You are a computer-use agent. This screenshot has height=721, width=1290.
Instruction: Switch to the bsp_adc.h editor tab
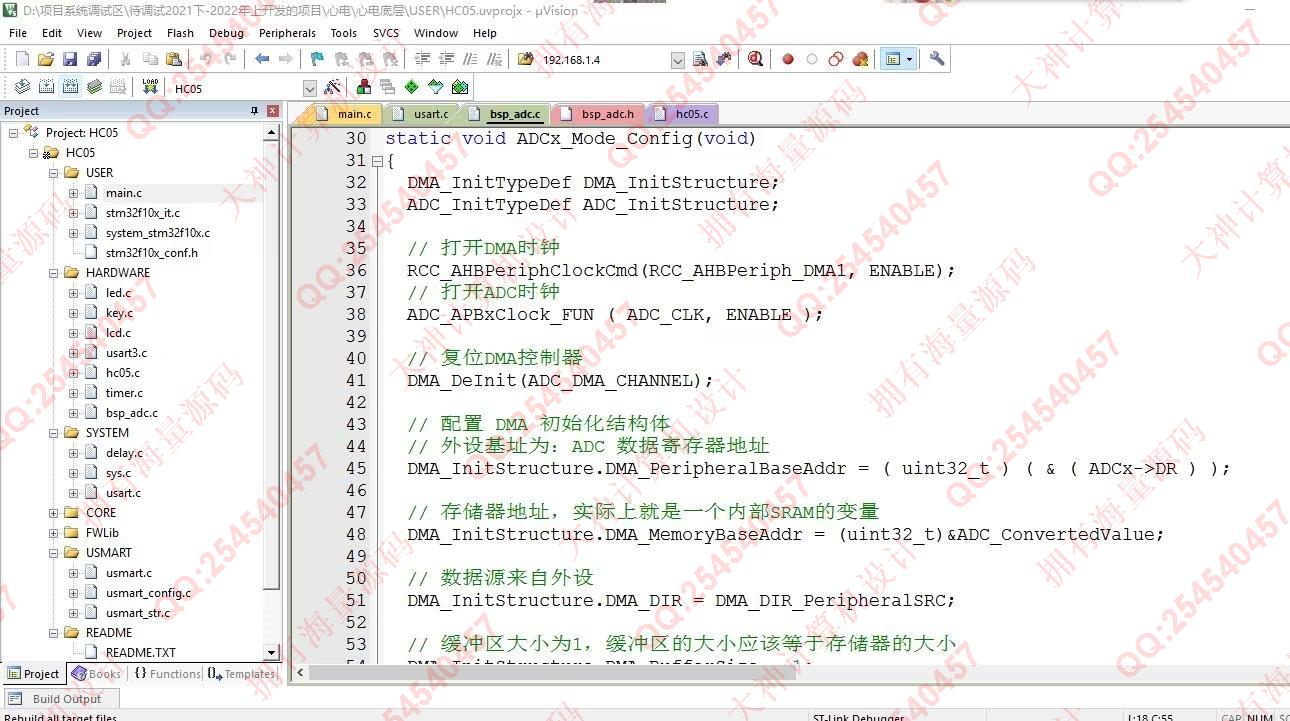(598, 114)
